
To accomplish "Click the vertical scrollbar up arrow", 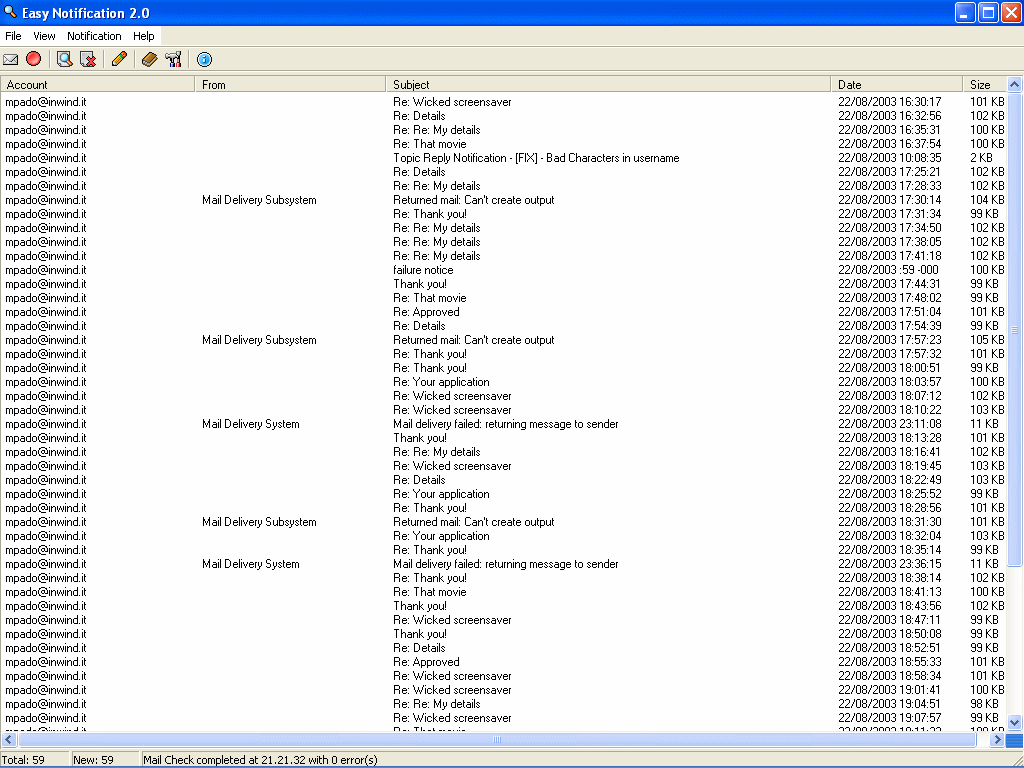I will tap(1014, 84).
